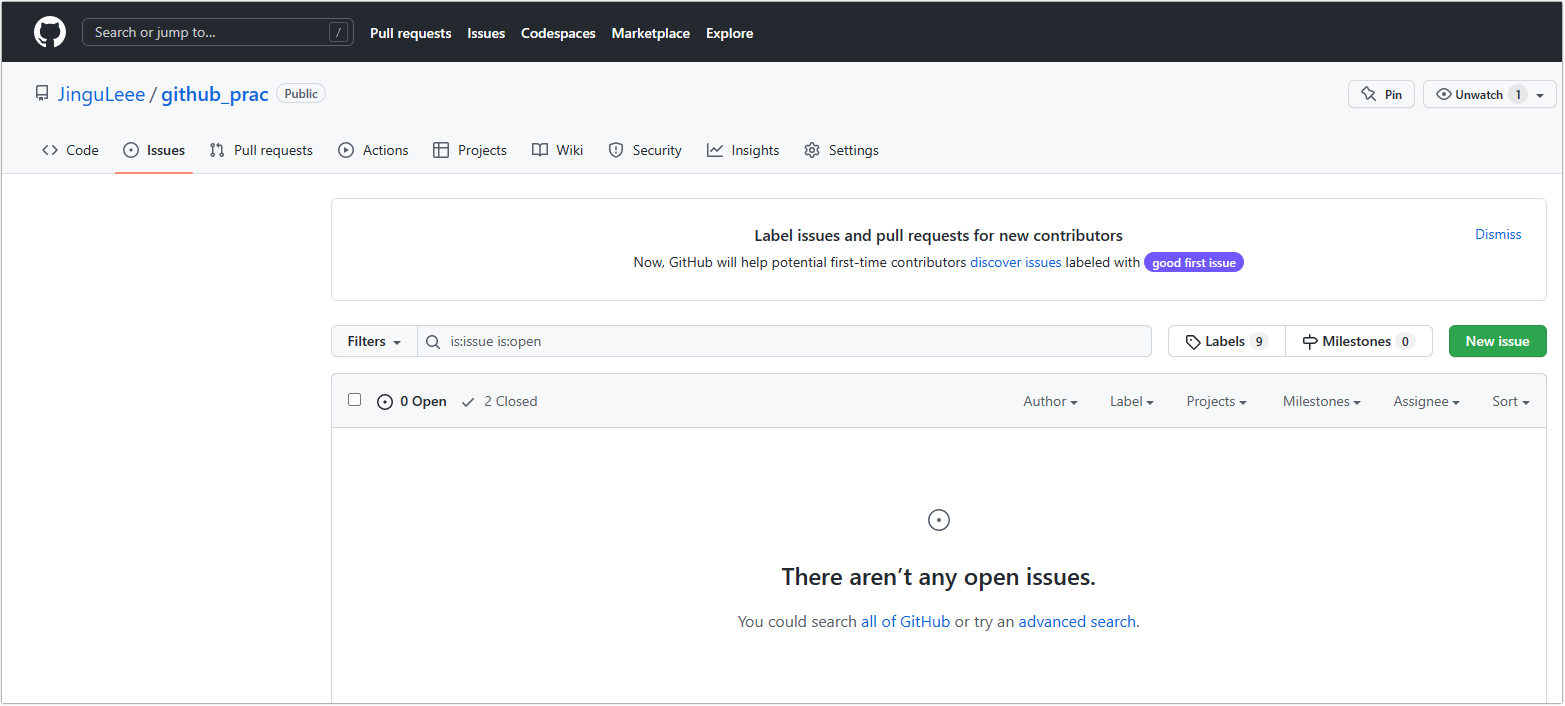Click the 'good first issue' label
This screenshot has width=1565, height=706.
pos(1194,263)
